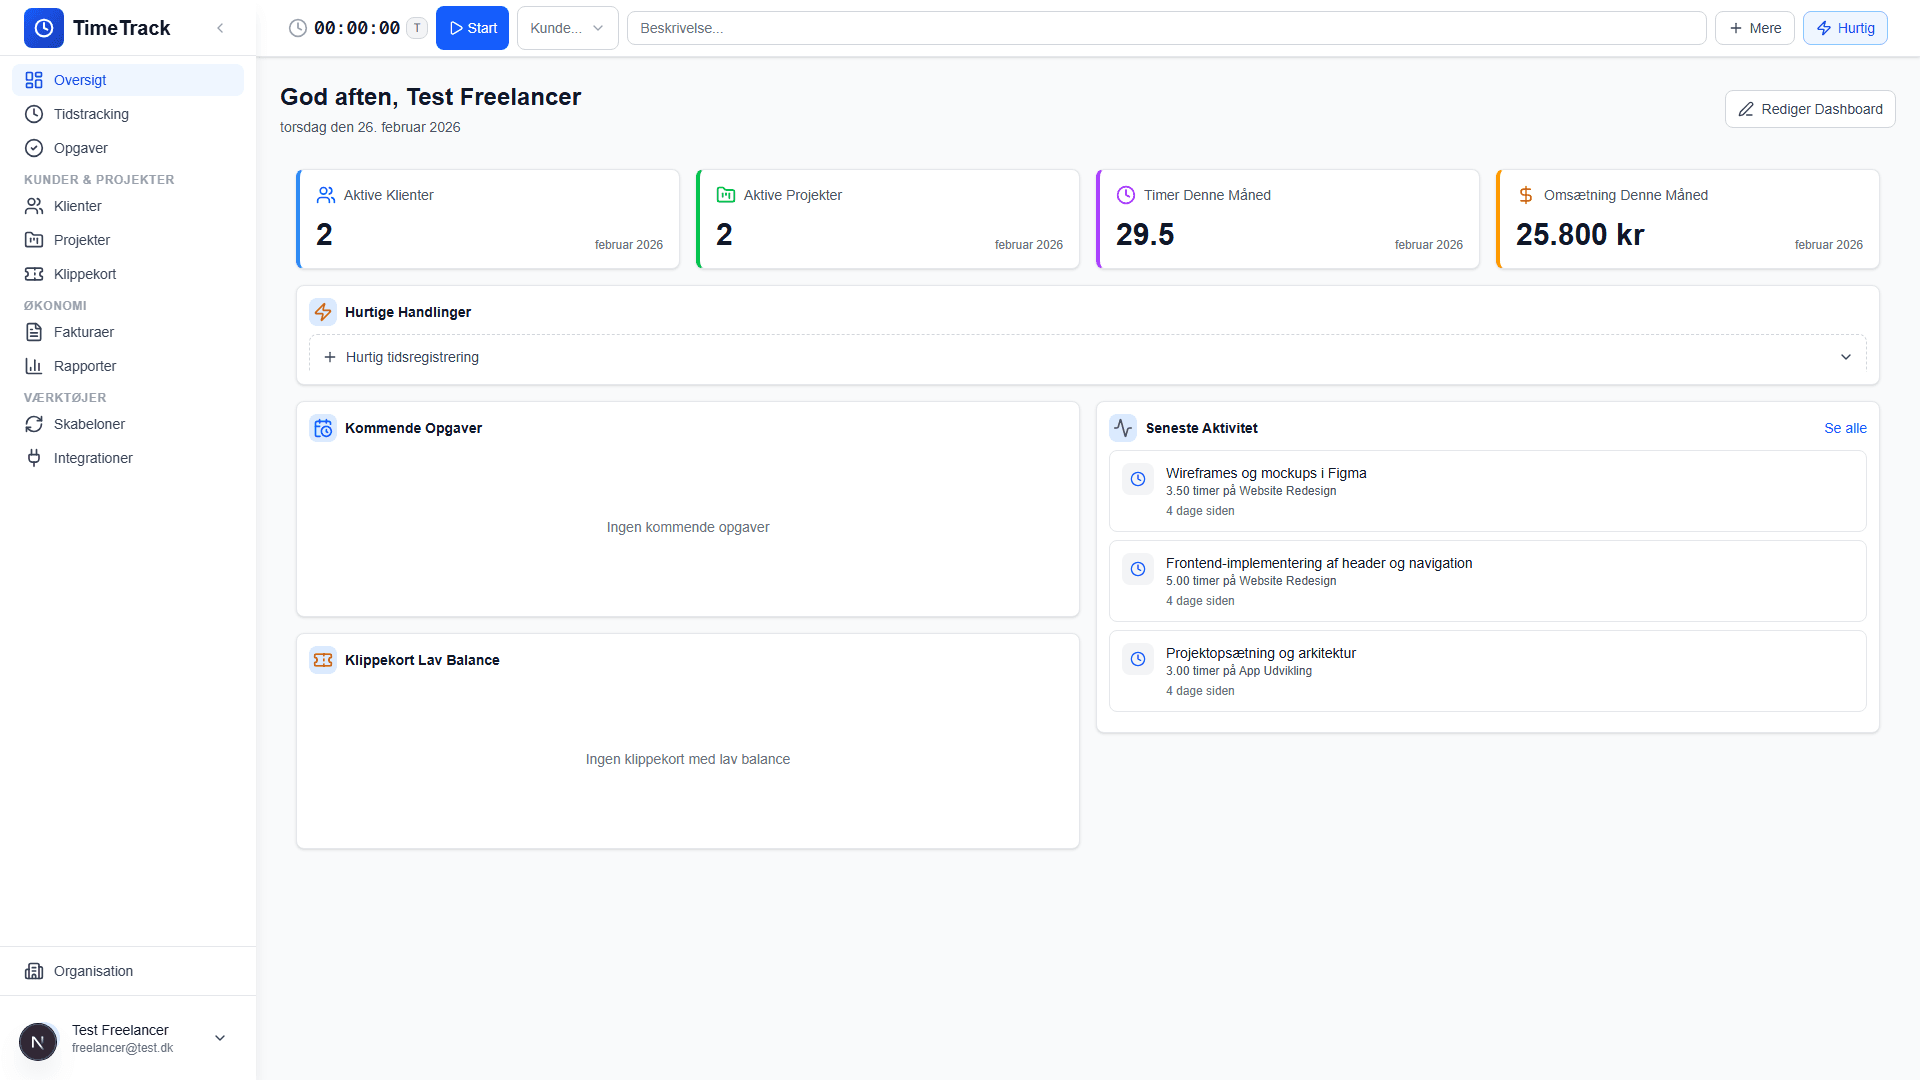Click the timer clock icon beside 00:00:00
This screenshot has height=1080, width=1920.
tap(298, 28)
